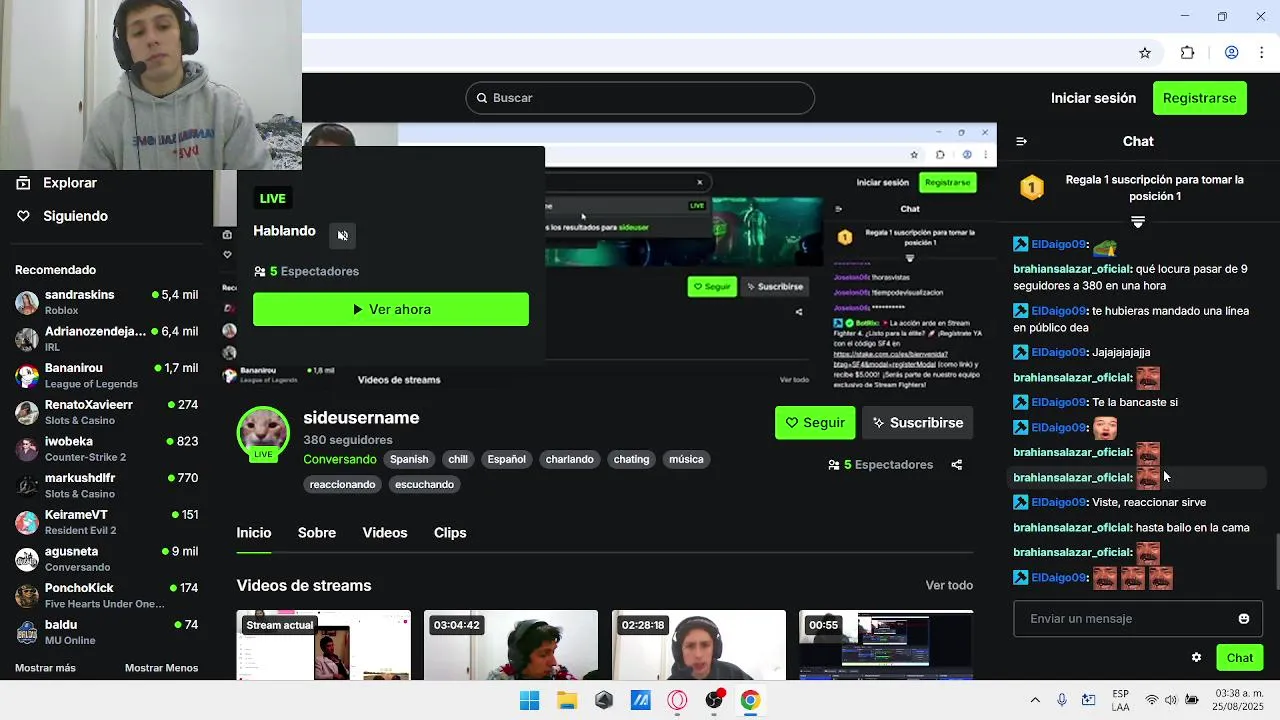This screenshot has height=720, width=1280.
Task: Expand the gift leaderboard arrow below the banner
Action: [x=1137, y=222]
